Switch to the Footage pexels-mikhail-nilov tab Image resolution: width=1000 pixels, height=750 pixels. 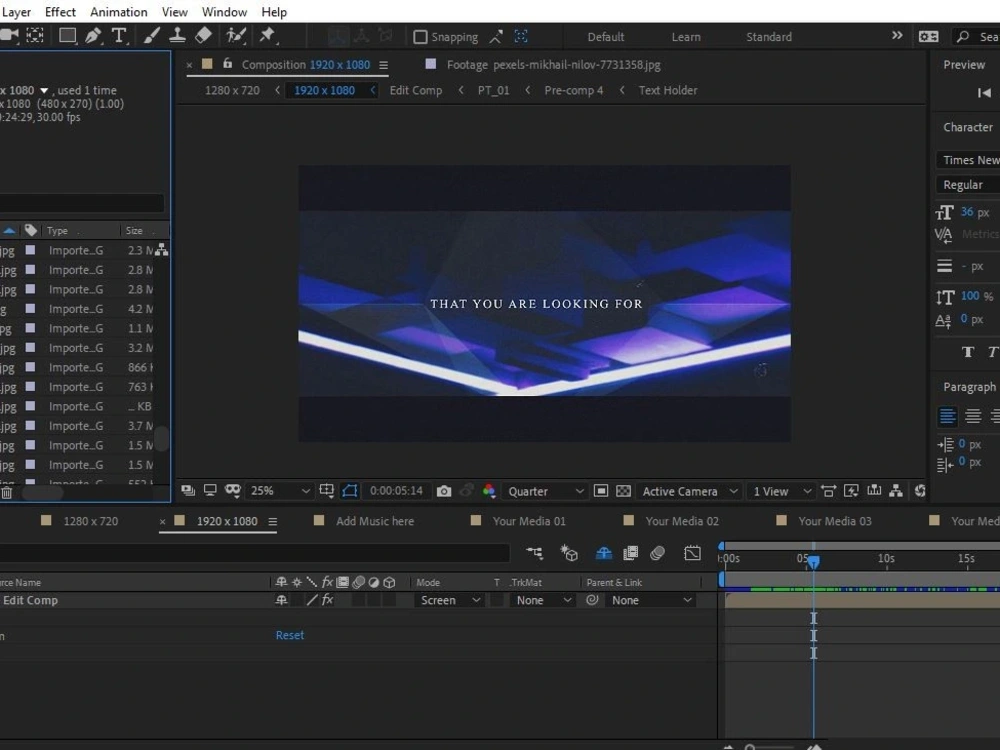(554, 64)
